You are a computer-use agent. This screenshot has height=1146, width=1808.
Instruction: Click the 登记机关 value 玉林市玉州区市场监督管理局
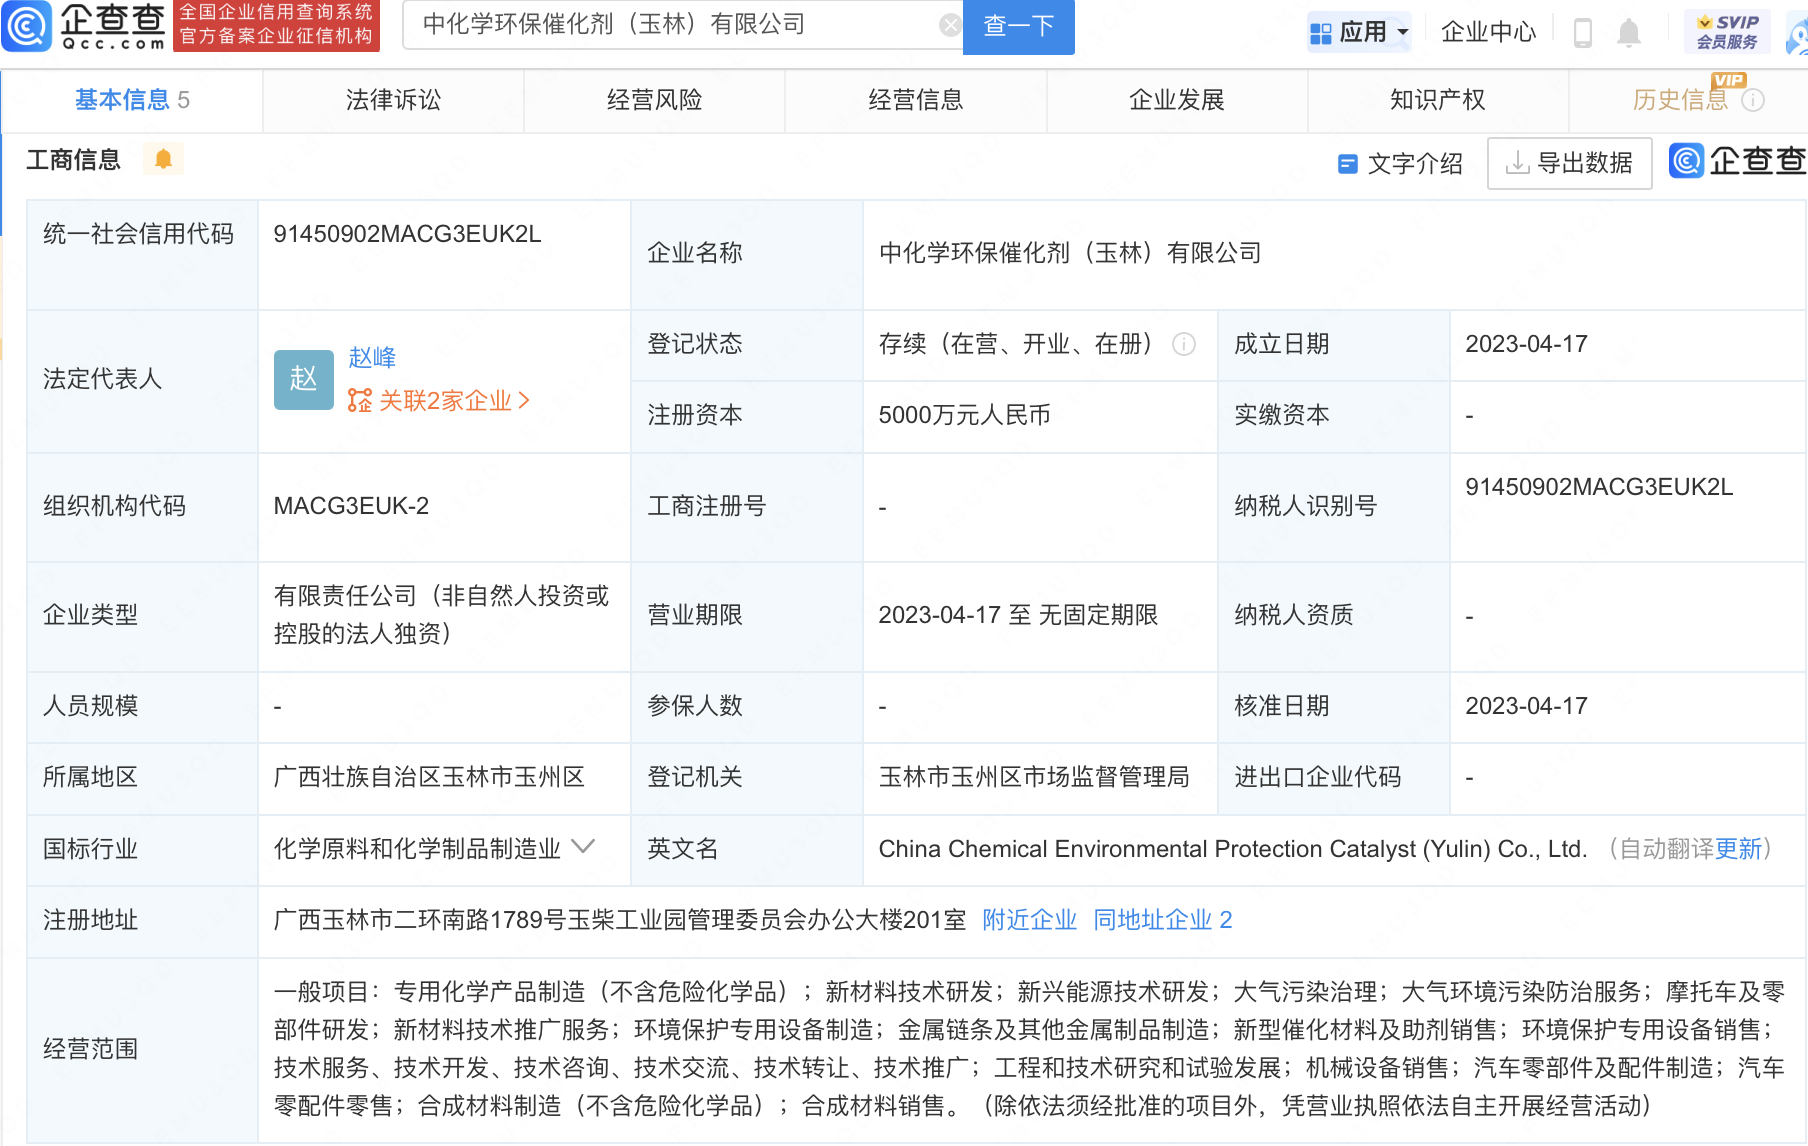click(x=1034, y=777)
